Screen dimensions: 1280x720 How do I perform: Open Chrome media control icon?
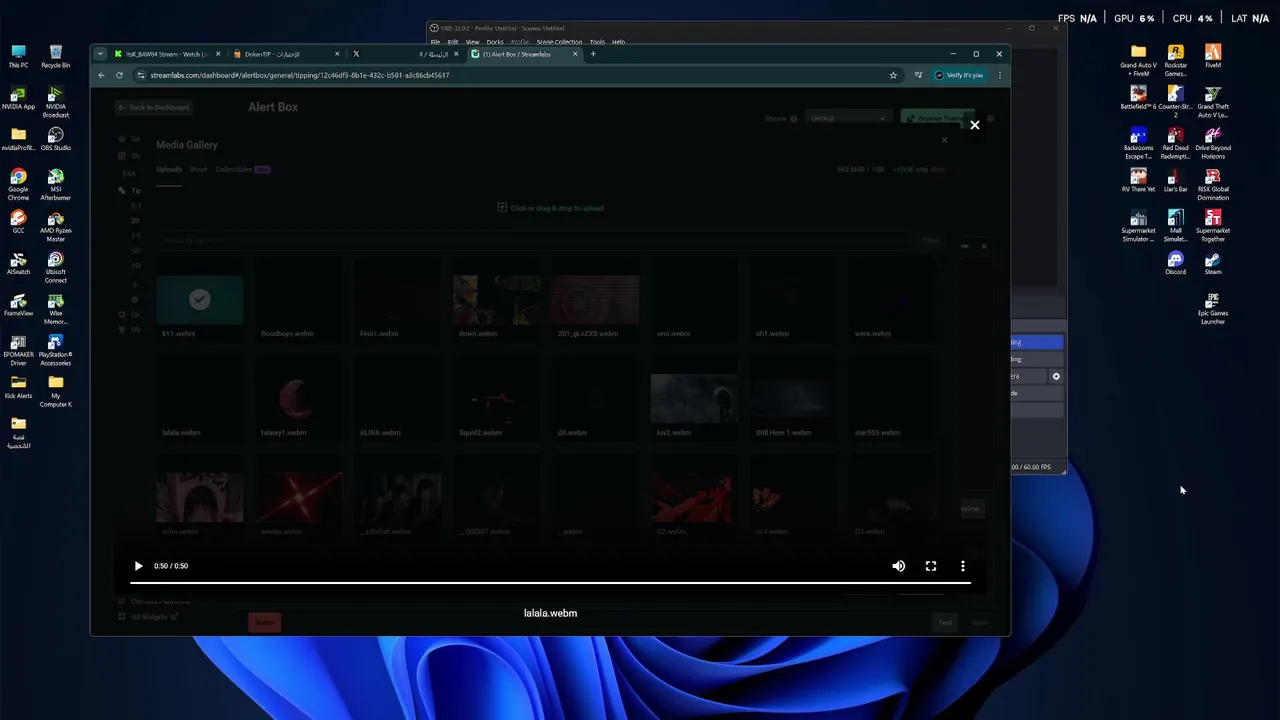click(x=918, y=75)
